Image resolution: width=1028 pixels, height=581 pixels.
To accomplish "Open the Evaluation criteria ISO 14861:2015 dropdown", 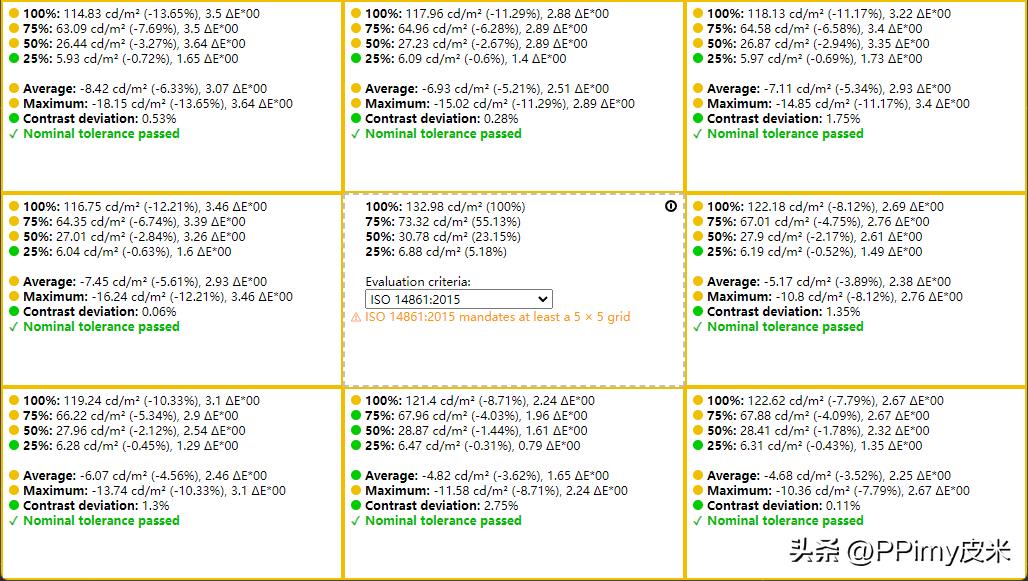I will (458, 299).
